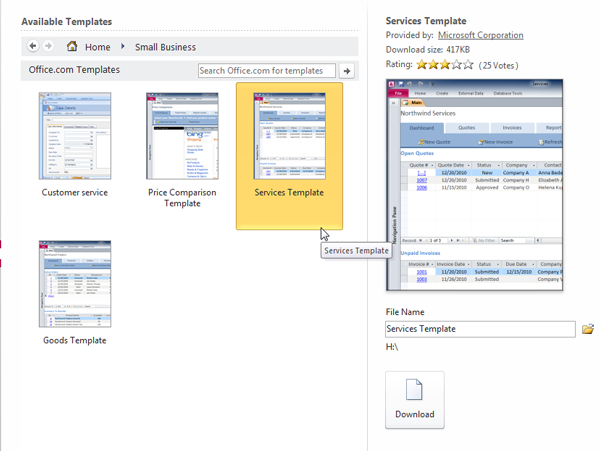This screenshot has height=451, width=600.
Task: Click the Customer service label
Action: tap(75, 192)
